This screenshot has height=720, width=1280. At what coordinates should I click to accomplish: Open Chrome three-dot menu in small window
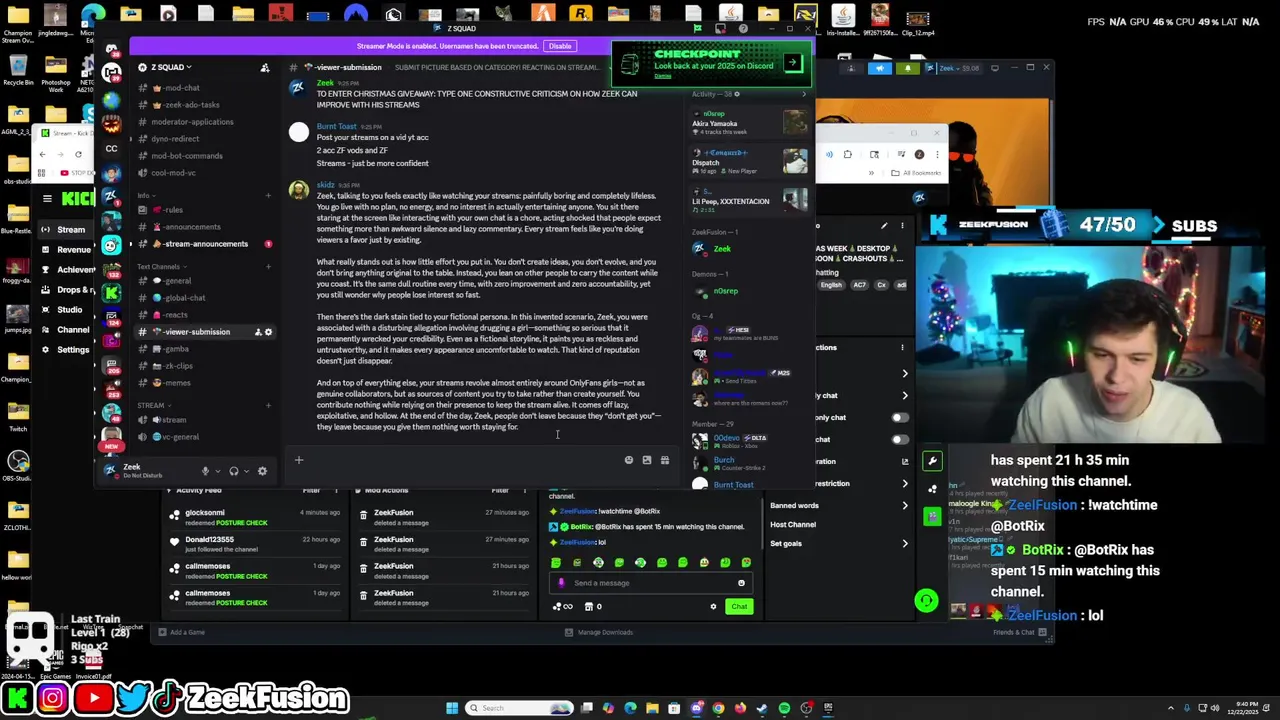[938, 154]
